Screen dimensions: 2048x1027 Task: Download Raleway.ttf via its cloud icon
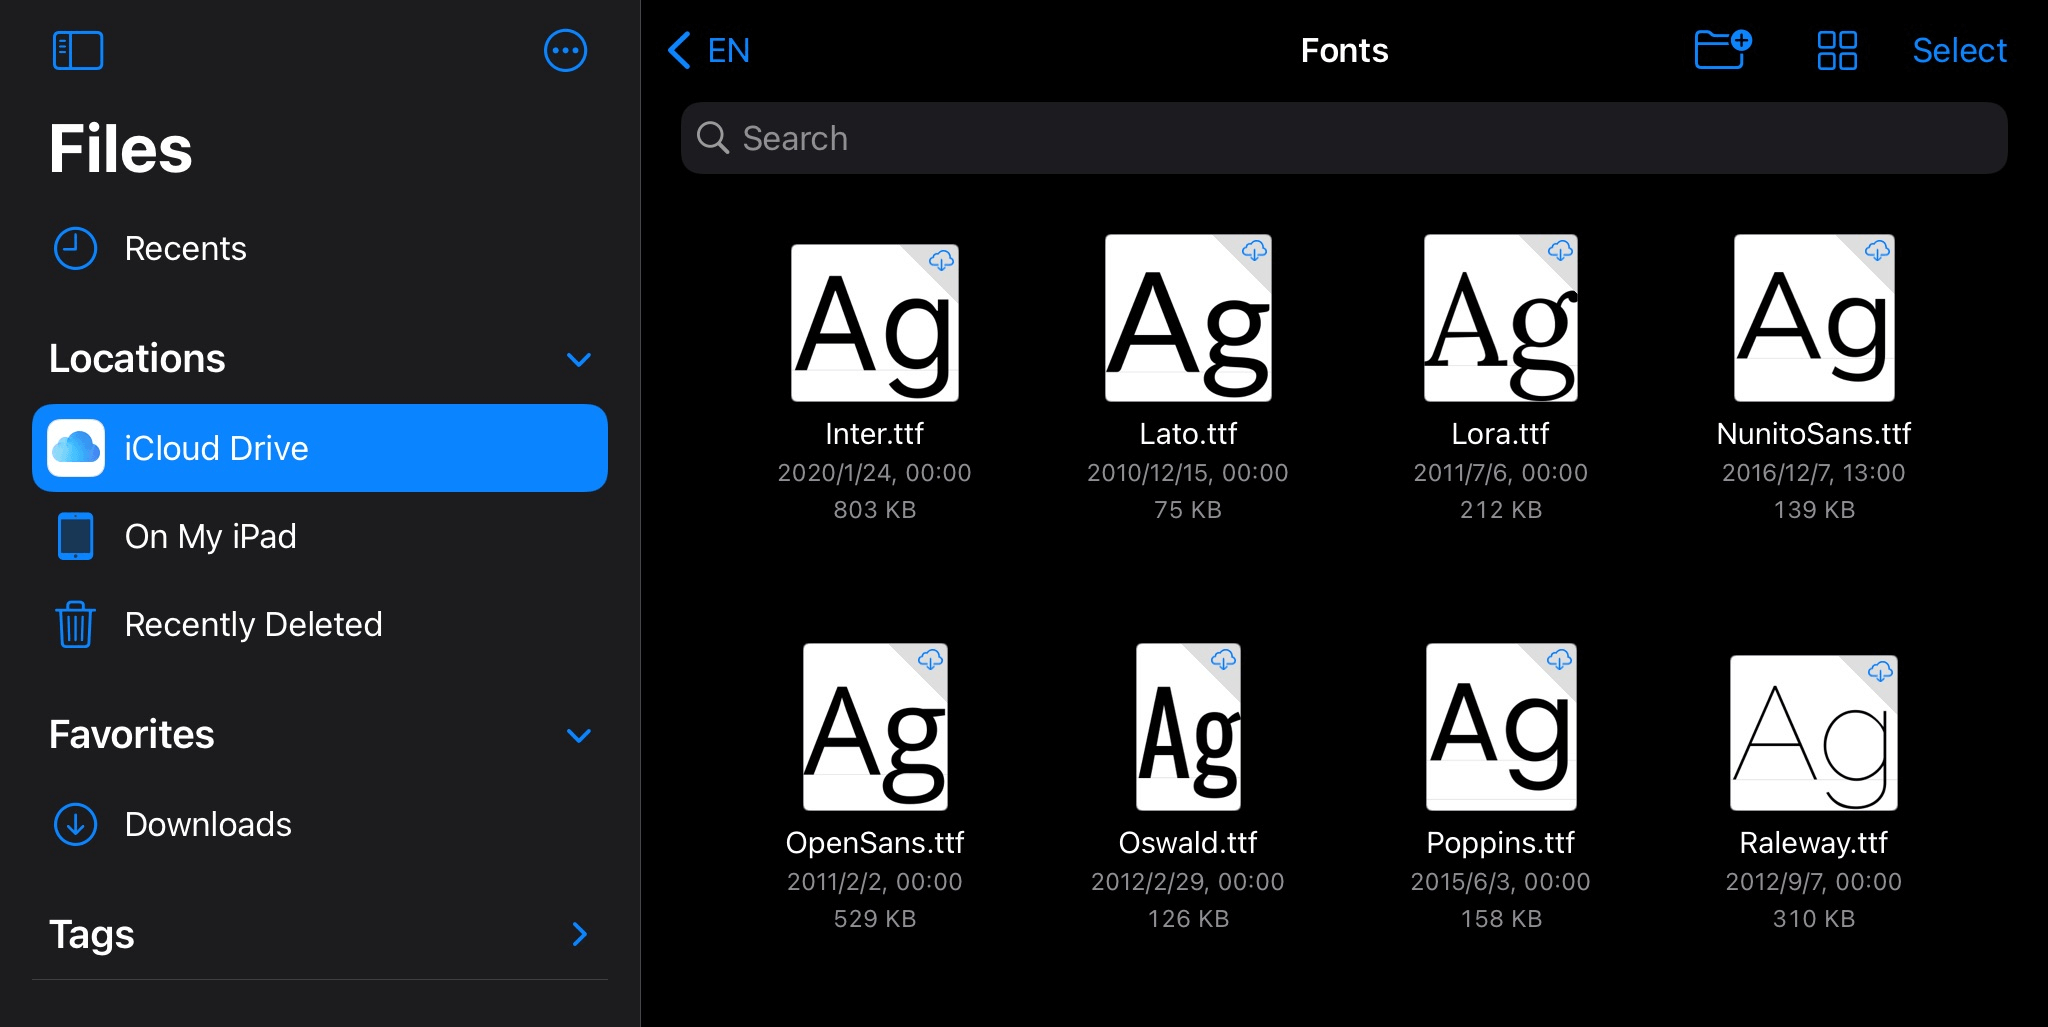1880,671
